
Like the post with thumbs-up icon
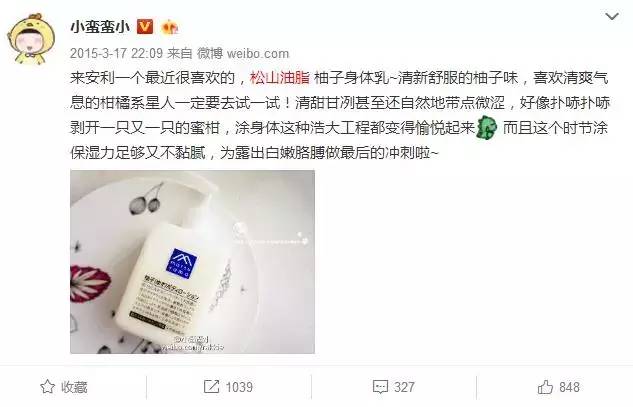[545, 387]
